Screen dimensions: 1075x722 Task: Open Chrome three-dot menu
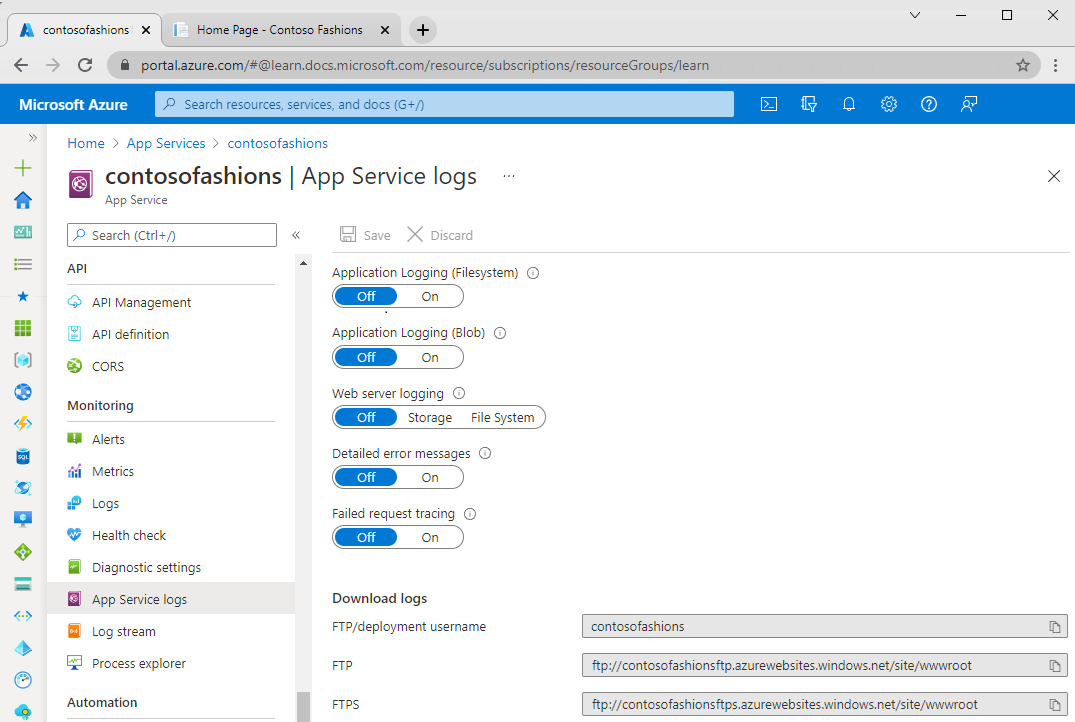point(1056,65)
